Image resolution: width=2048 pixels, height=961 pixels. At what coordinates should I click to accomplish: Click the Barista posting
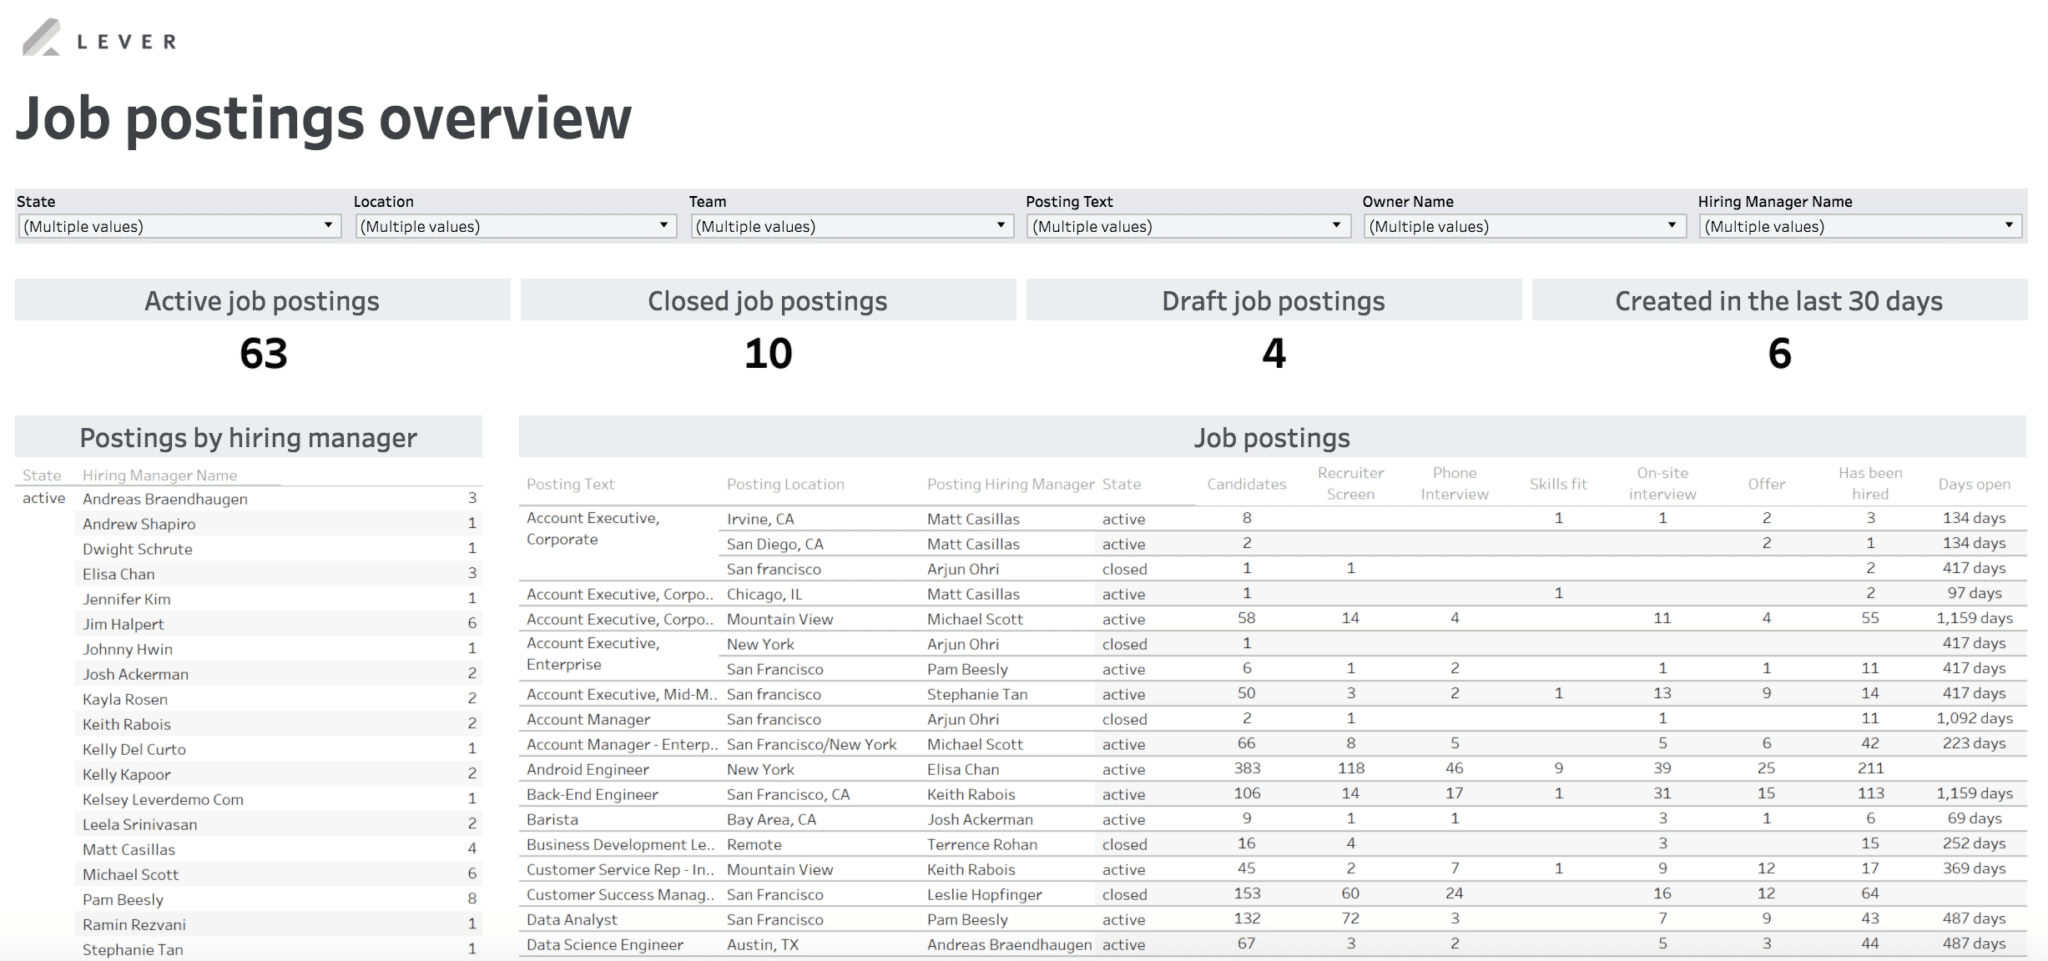pyautogui.click(x=552, y=819)
